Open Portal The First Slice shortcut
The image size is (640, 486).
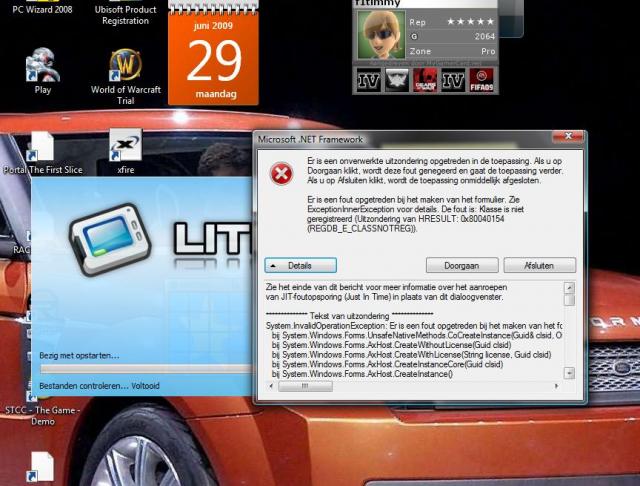(x=42, y=153)
